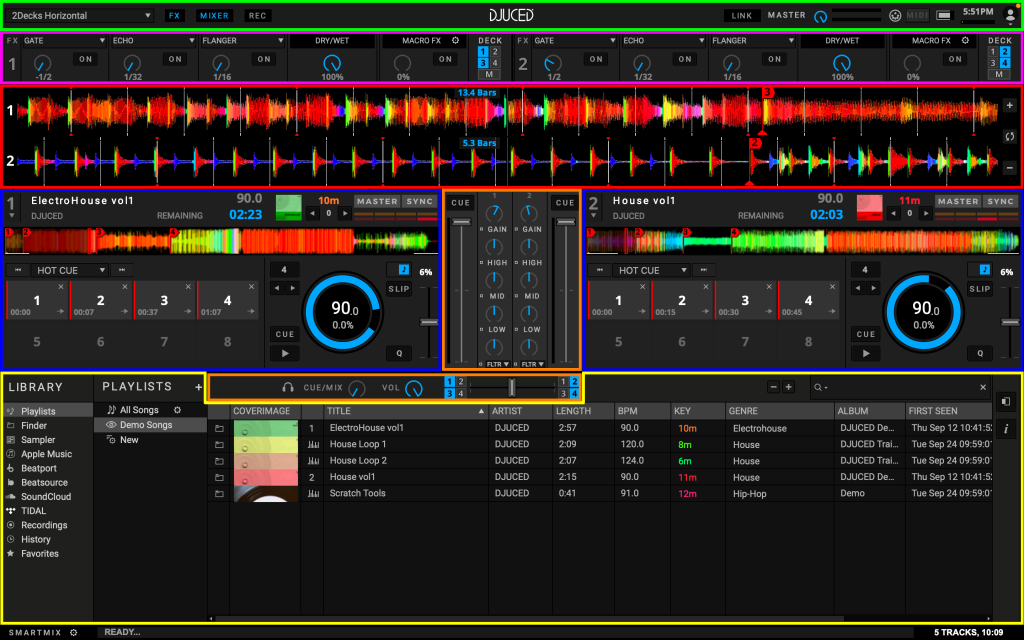The height and width of the screenshot is (640, 1024).
Task: Open the track info panel icon
Action: [x=1005, y=429]
